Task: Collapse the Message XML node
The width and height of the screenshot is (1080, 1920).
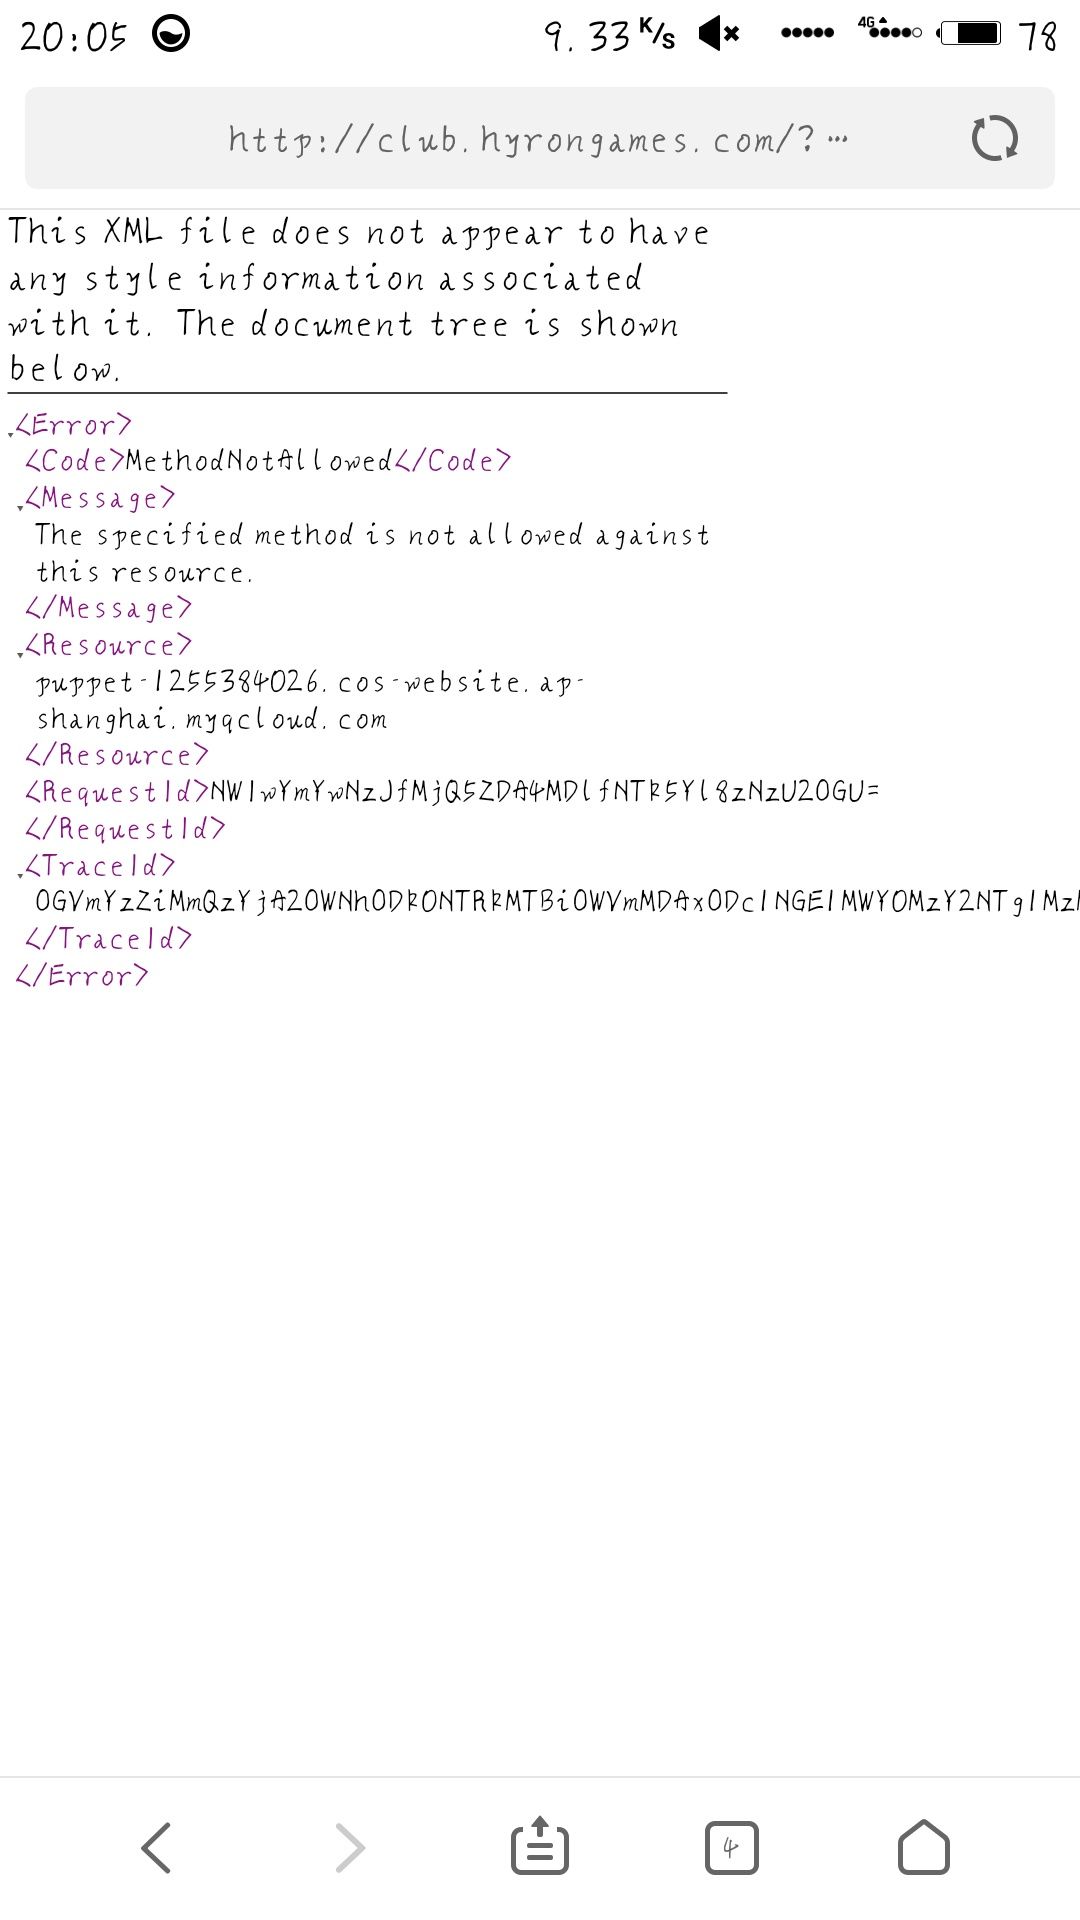Action: [x=20, y=506]
